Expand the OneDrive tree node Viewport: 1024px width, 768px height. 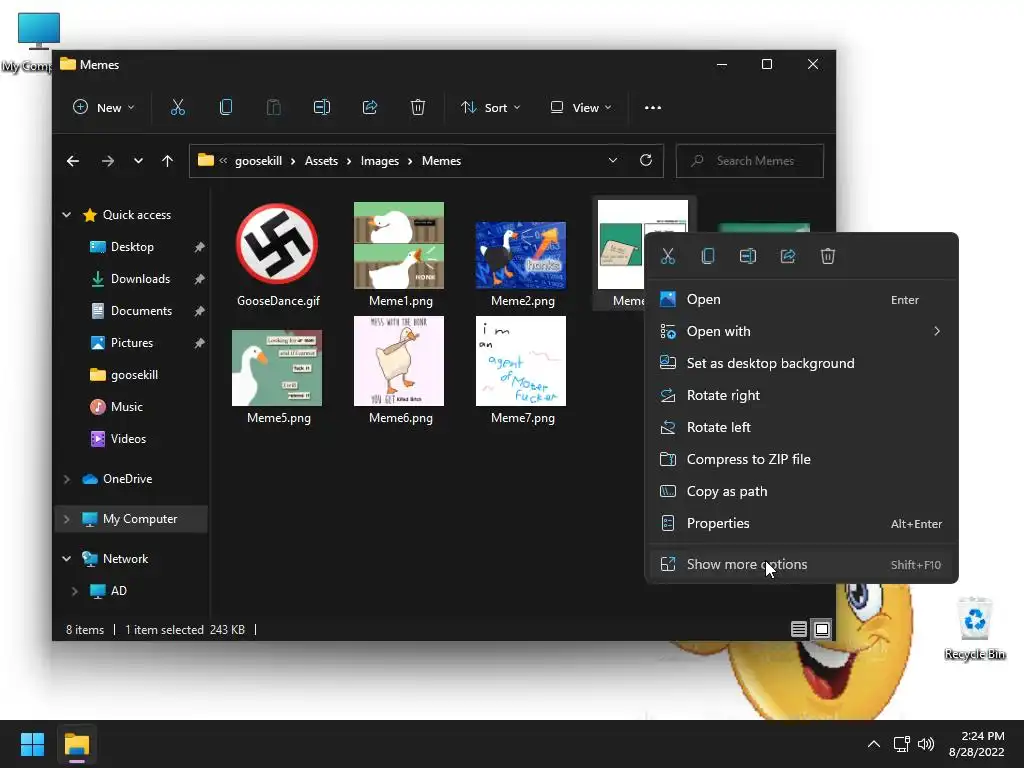[67, 479]
